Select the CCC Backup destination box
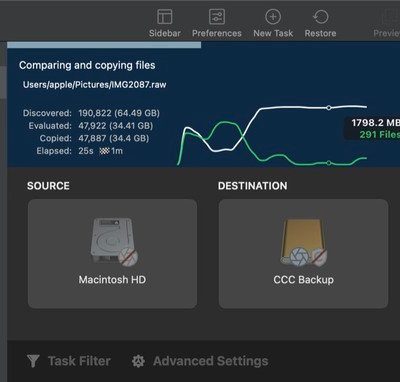 pyautogui.click(x=303, y=254)
